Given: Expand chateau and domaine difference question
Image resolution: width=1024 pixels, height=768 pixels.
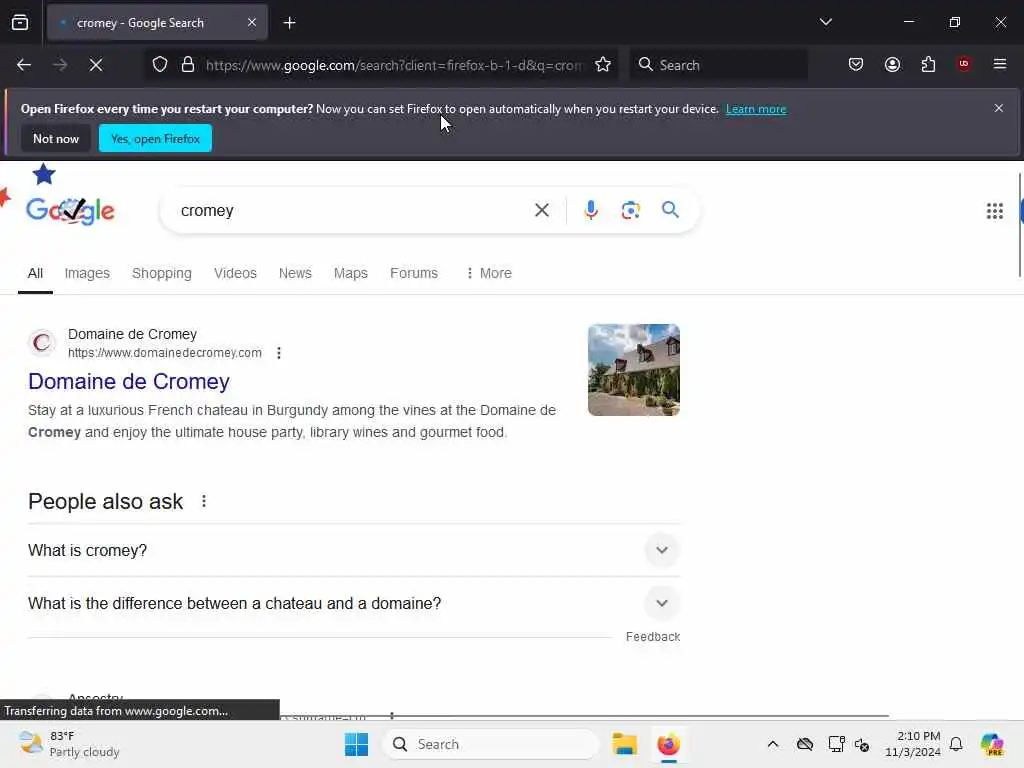Looking at the screenshot, I should tap(354, 603).
